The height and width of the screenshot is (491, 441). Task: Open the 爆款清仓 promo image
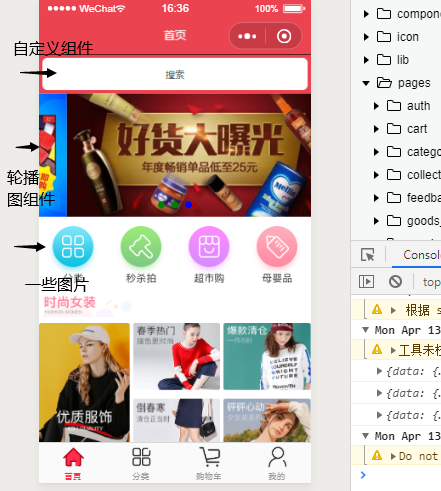(267, 356)
